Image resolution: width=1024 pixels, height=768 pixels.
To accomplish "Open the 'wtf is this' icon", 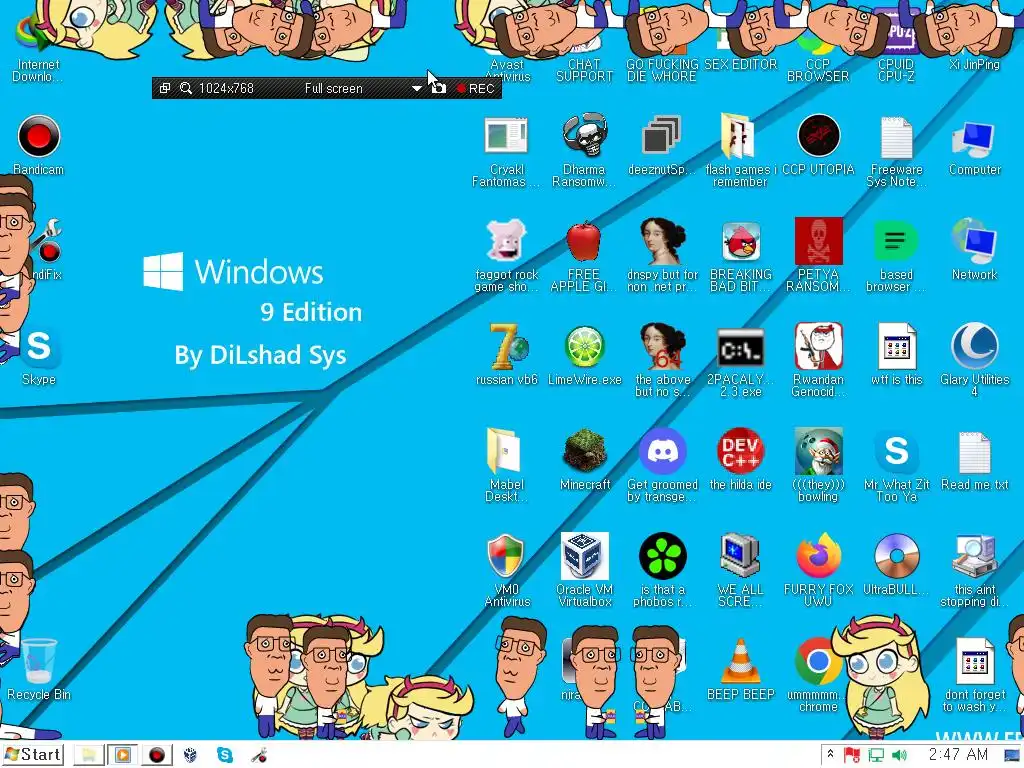I will [896, 347].
